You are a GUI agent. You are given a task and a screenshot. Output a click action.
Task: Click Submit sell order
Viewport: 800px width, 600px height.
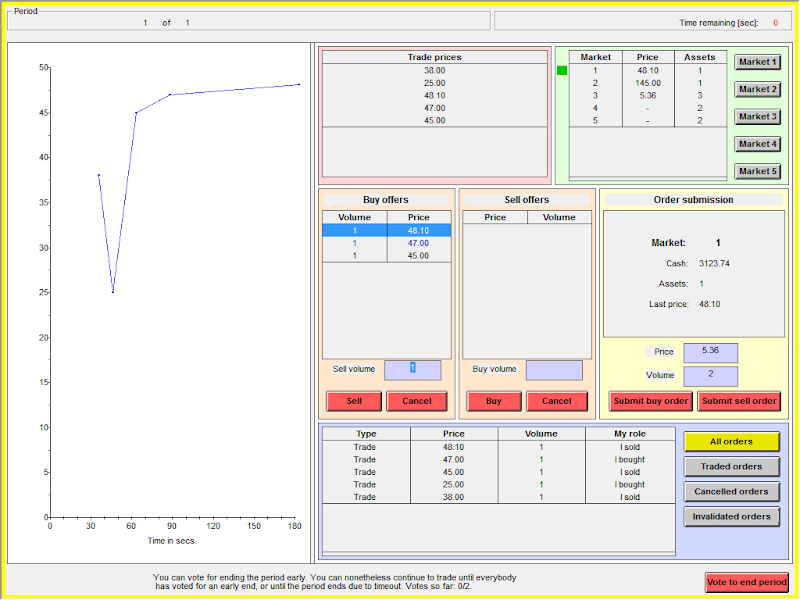click(739, 401)
